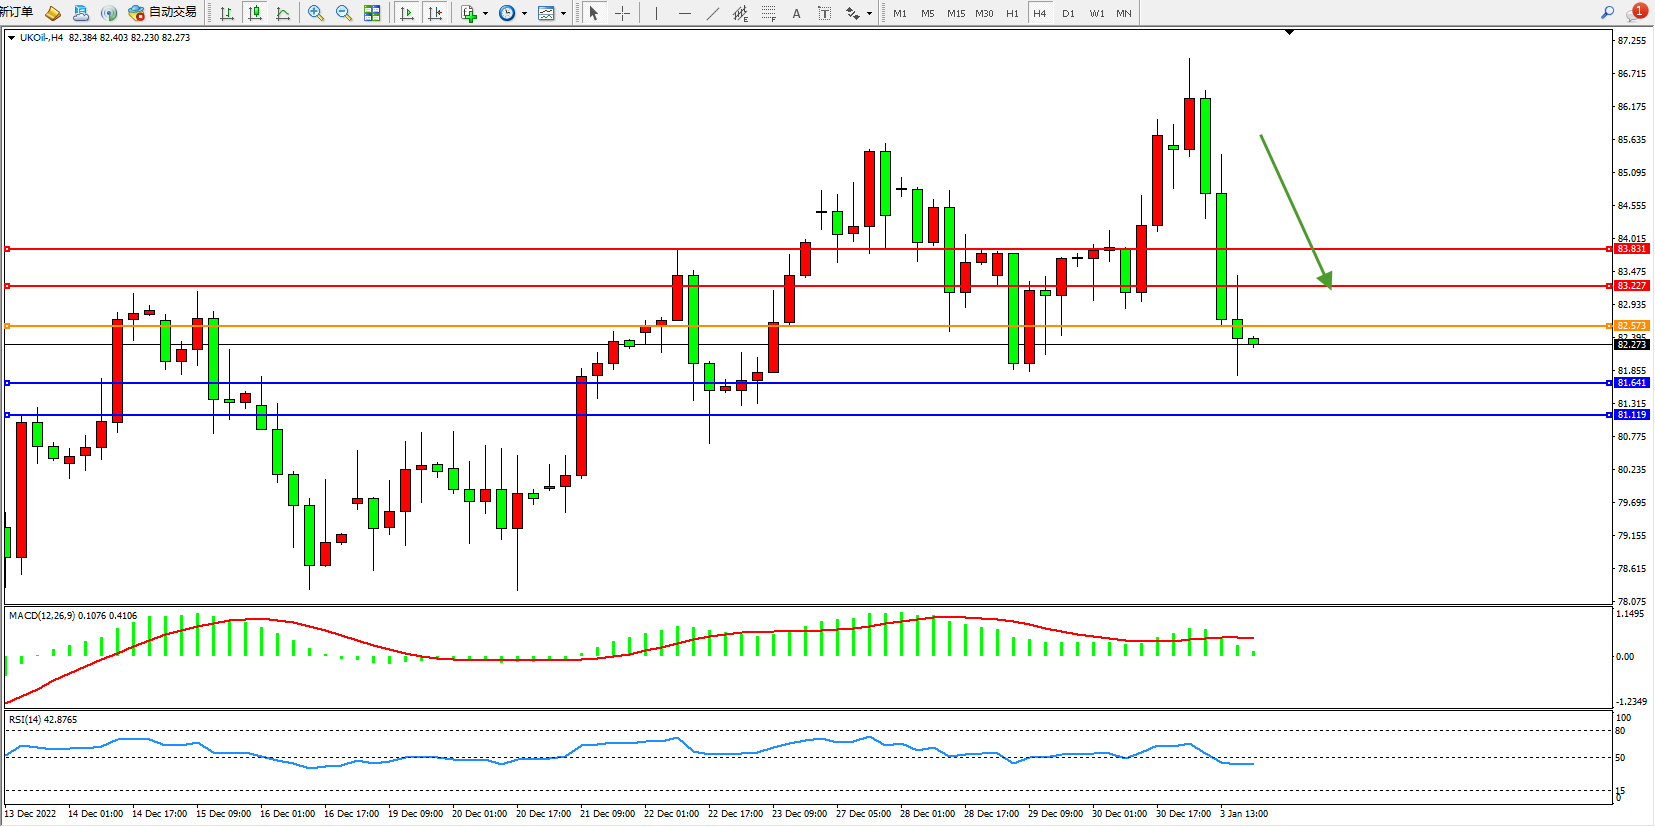Expand the templates dropdown arrow
1655x827 pixels.
tap(564, 14)
